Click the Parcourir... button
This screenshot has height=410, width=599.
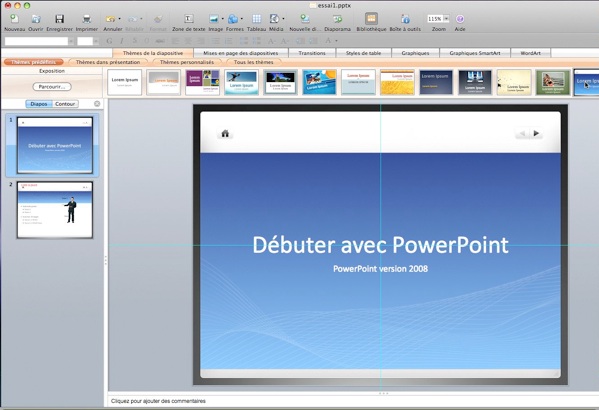coord(52,87)
